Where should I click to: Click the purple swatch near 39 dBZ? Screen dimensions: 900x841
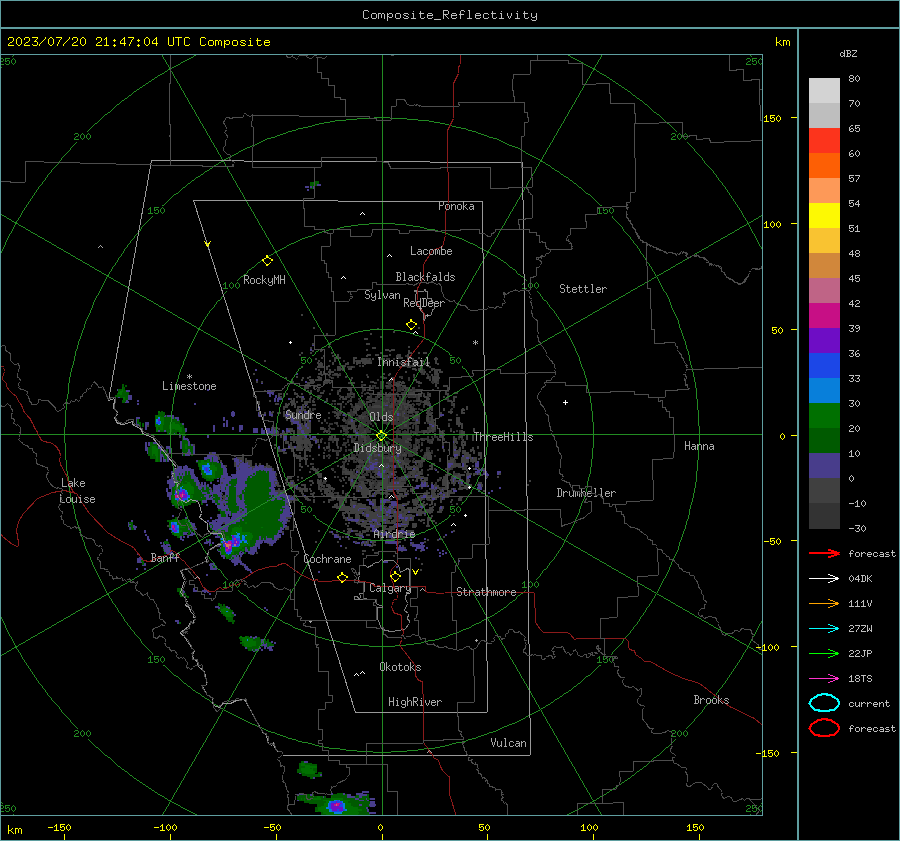tap(824, 340)
